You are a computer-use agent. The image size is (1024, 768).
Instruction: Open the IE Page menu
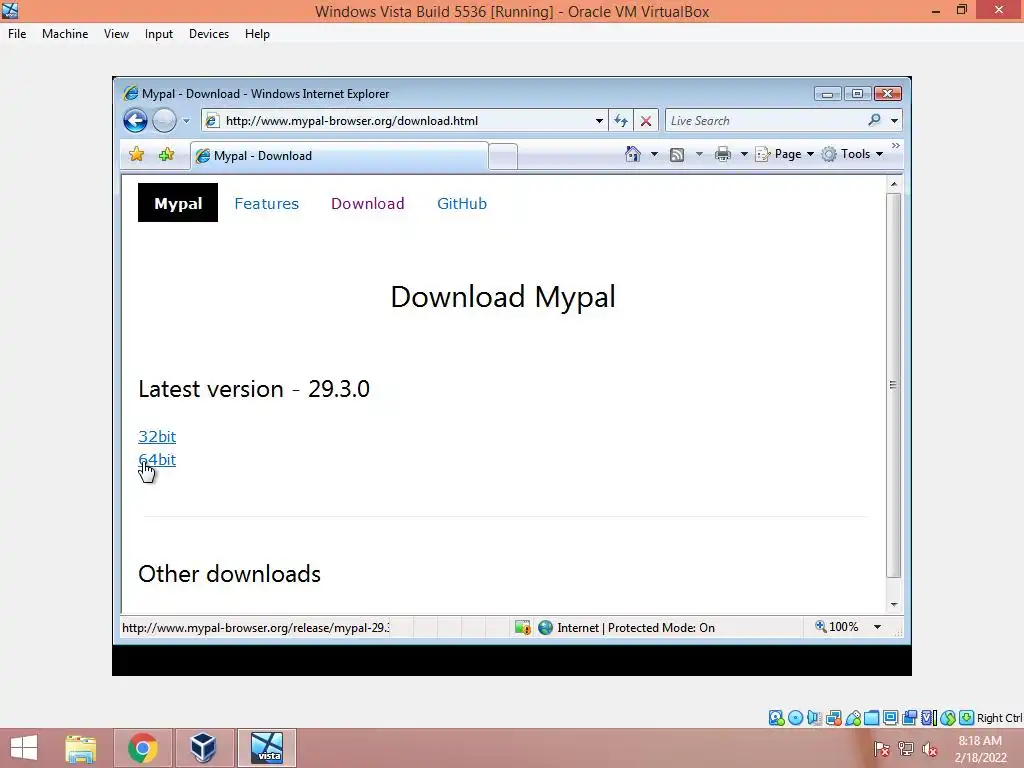tap(784, 154)
